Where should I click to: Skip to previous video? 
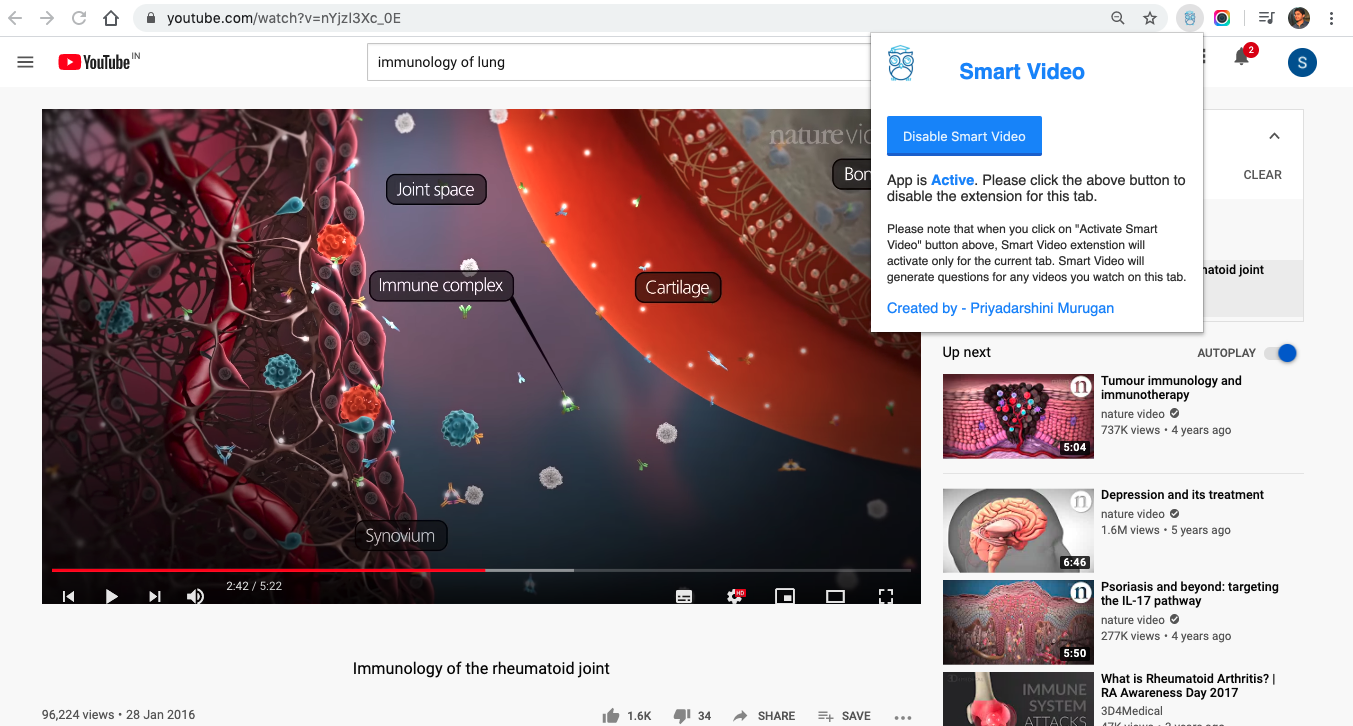click(x=69, y=596)
